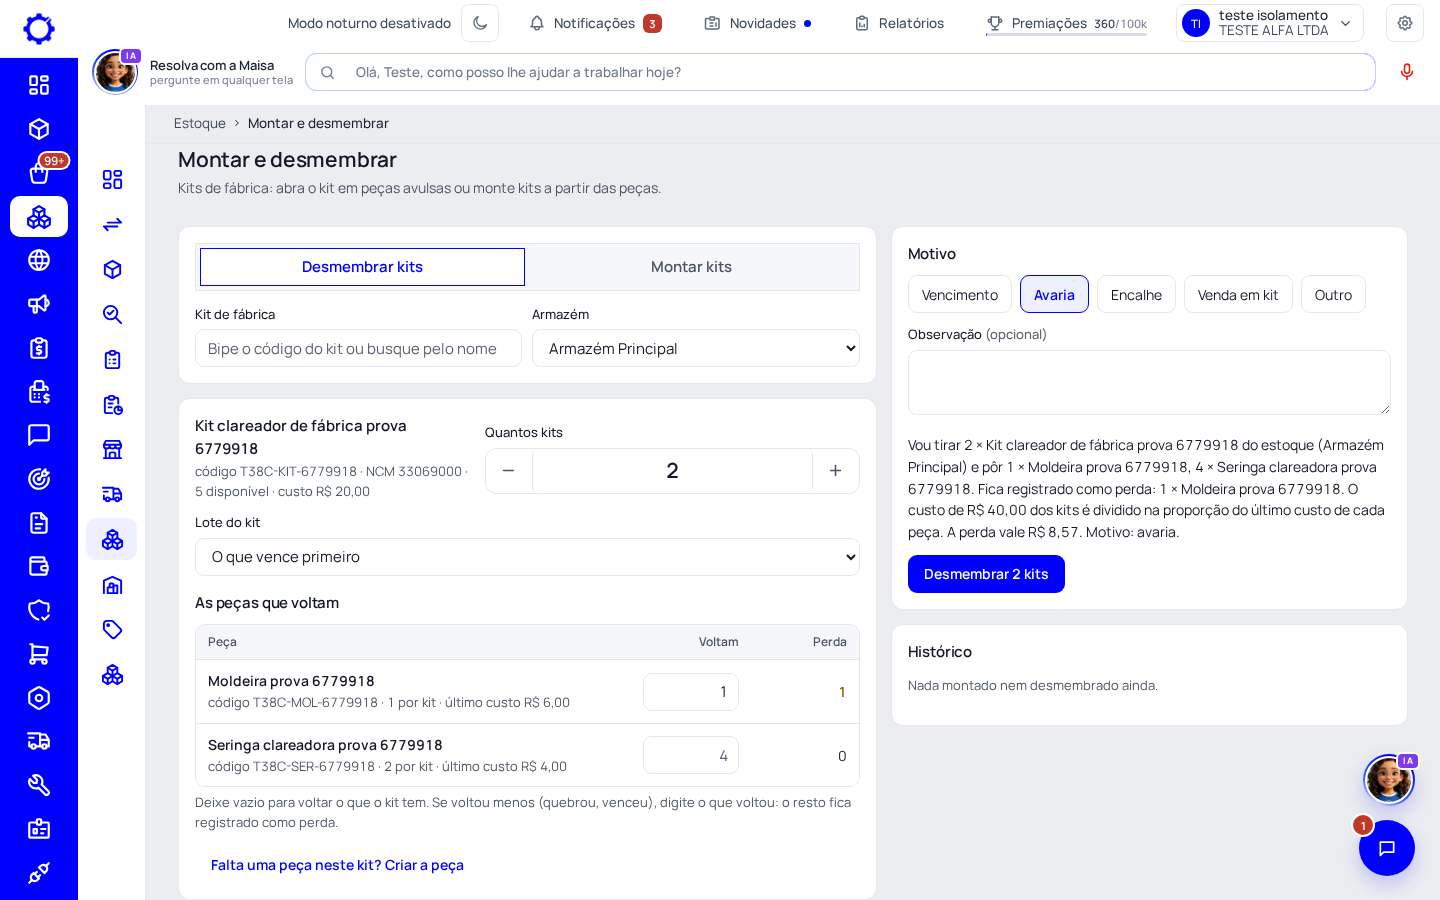Screen dimensions: 1440x900
Task: Increase the kit quantity with the plus button
Action: (x=836, y=471)
